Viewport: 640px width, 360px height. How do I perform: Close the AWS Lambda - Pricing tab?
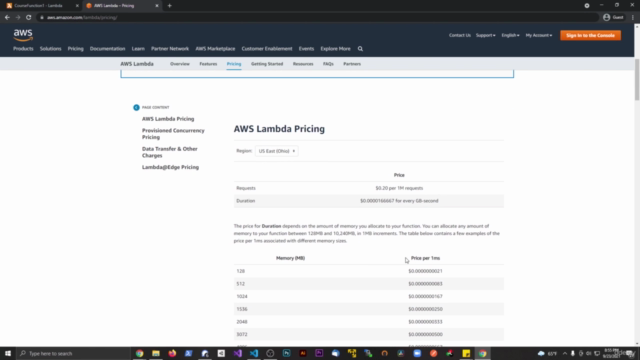tap(157, 6)
